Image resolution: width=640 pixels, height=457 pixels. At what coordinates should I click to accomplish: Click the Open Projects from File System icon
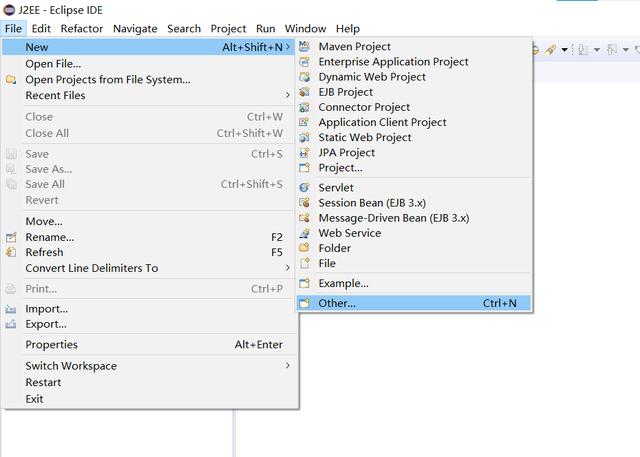coord(11,80)
